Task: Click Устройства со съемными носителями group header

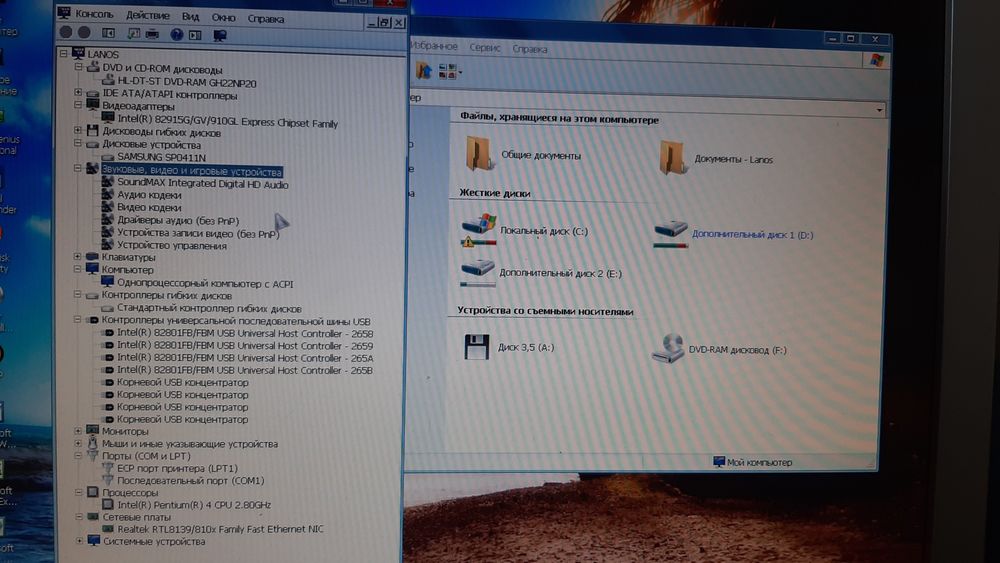Action: coord(545,311)
